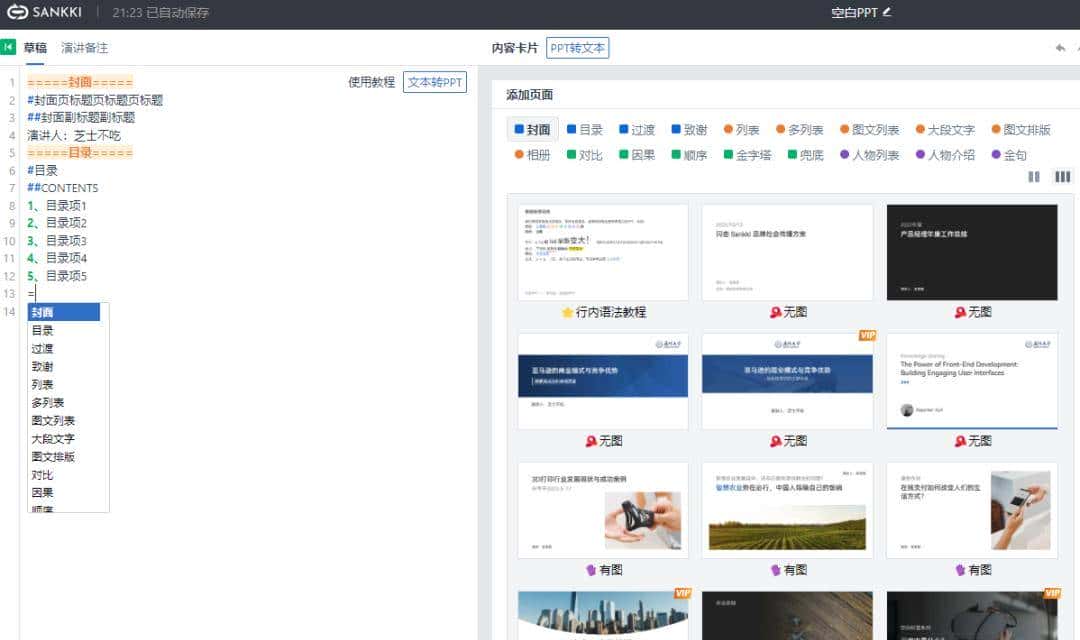The width and height of the screenshot is (1080, 640).
Task: Click the undo arrow icon
Action: [1060, 48]
